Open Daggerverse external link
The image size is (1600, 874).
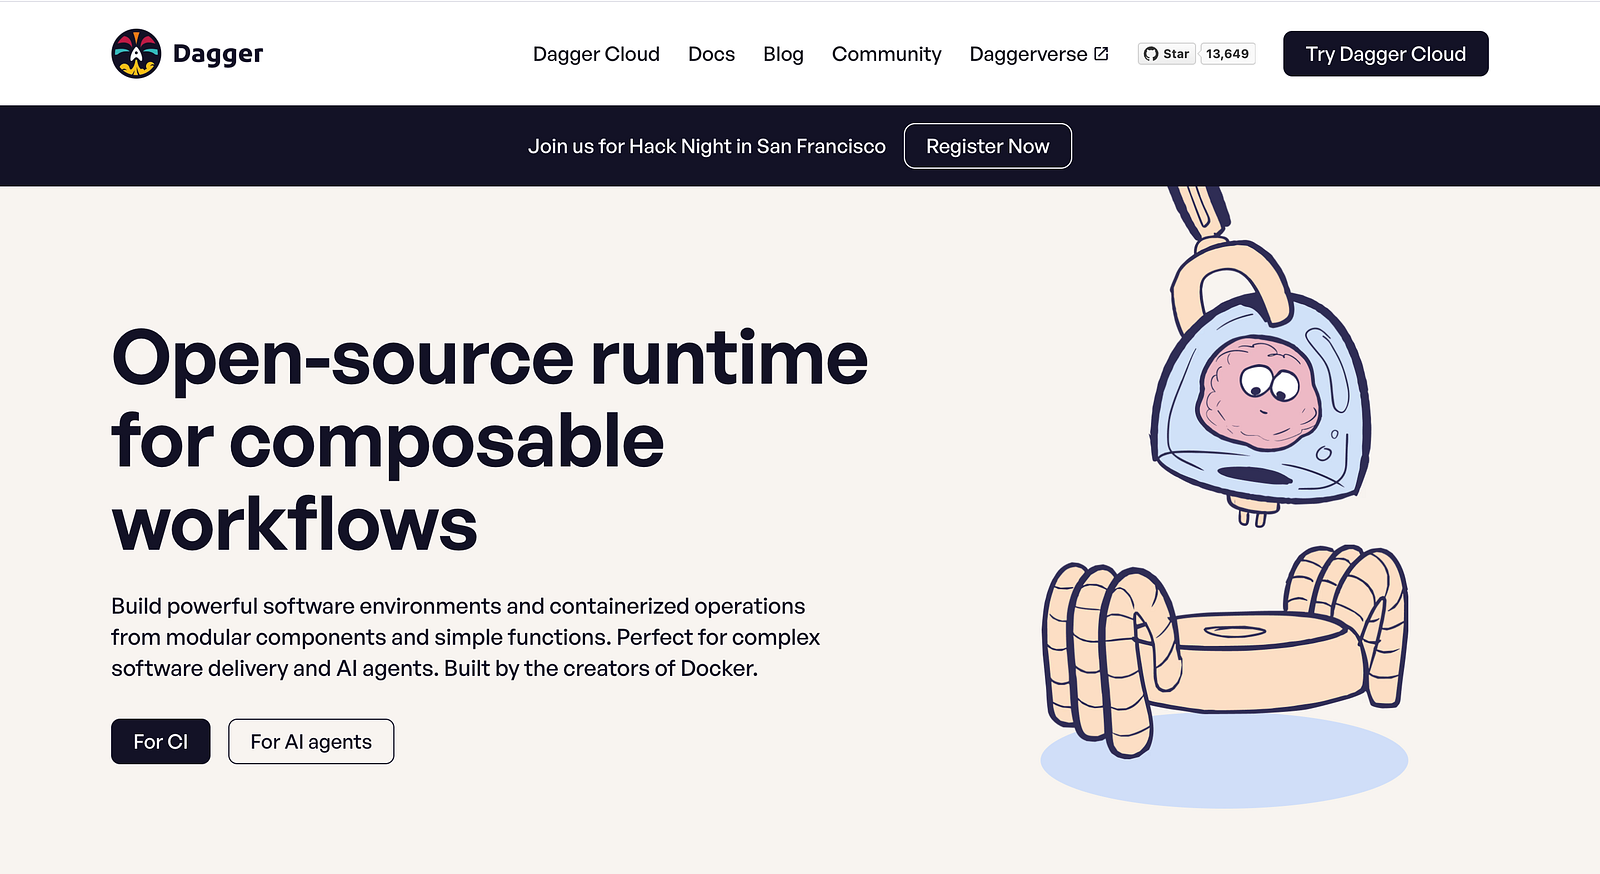tap(1039, 54)
